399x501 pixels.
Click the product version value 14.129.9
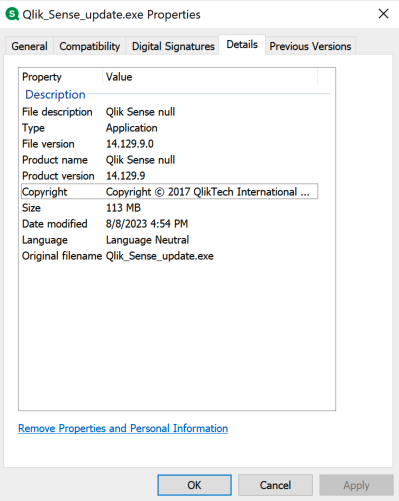126,176
